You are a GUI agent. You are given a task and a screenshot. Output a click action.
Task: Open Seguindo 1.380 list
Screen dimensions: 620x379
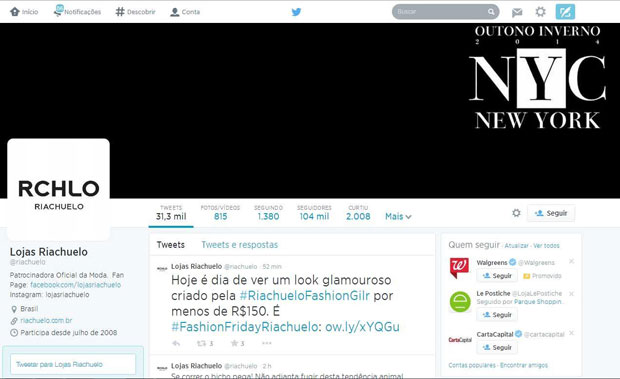[268, 213]
